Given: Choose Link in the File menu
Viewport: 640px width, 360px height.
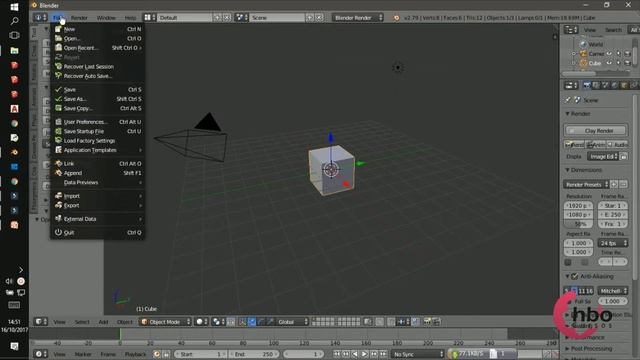Looking at the screenshot, I should click(x=98, y=163).
